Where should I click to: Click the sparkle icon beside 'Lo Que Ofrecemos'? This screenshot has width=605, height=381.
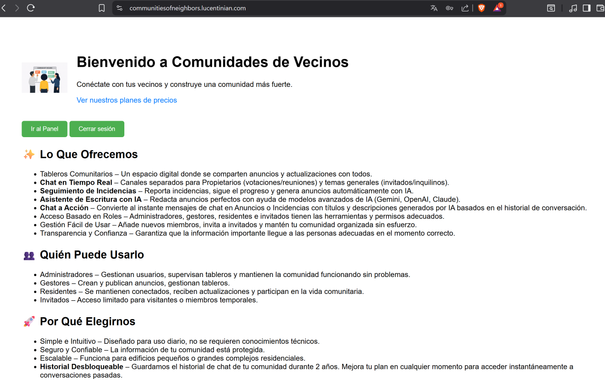pyautogui.click(x=29, y=154)
